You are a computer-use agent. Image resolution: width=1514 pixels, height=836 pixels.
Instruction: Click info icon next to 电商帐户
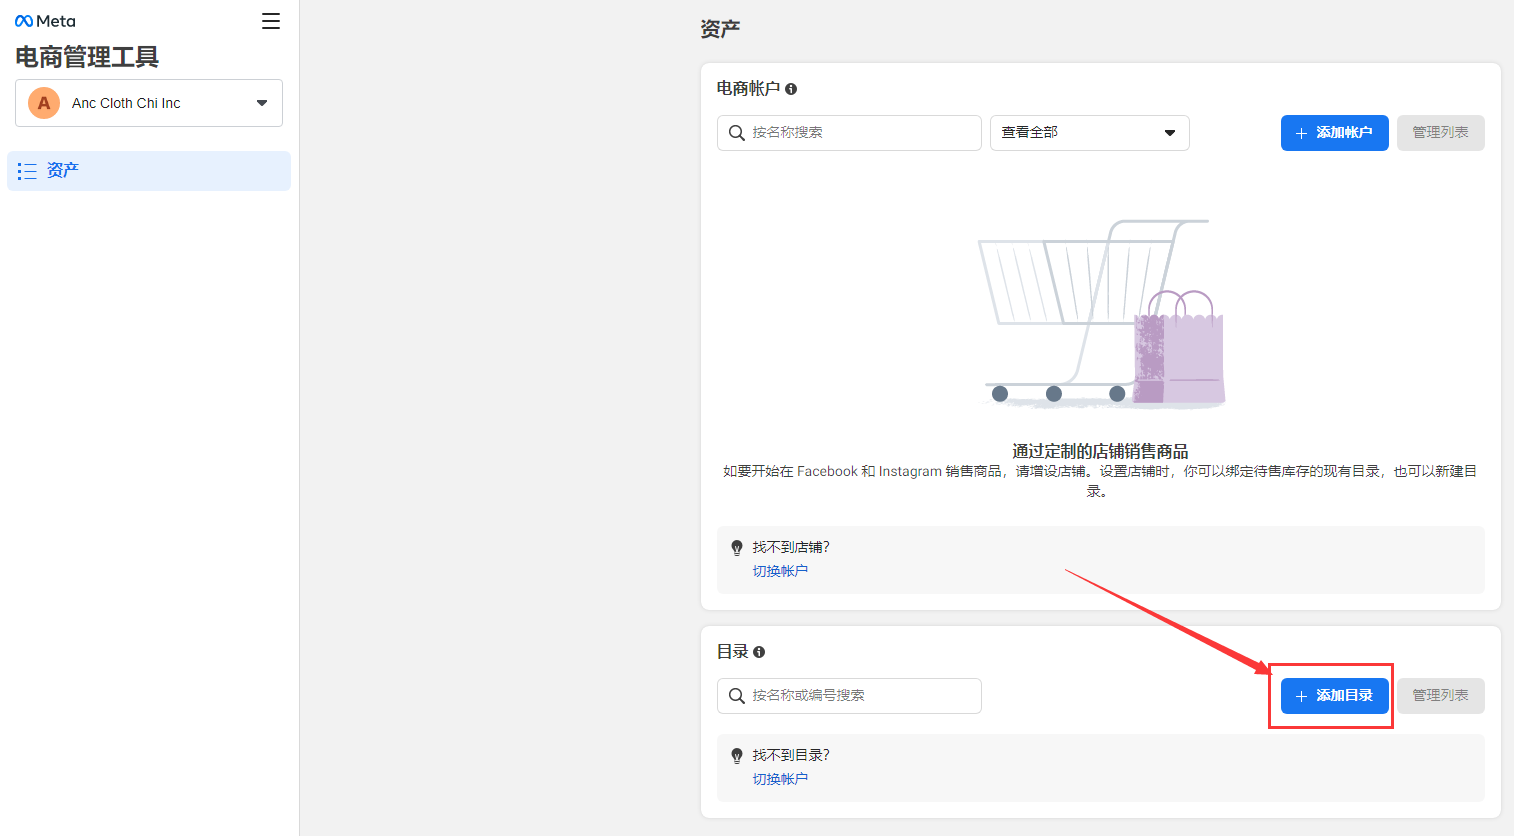791,89
